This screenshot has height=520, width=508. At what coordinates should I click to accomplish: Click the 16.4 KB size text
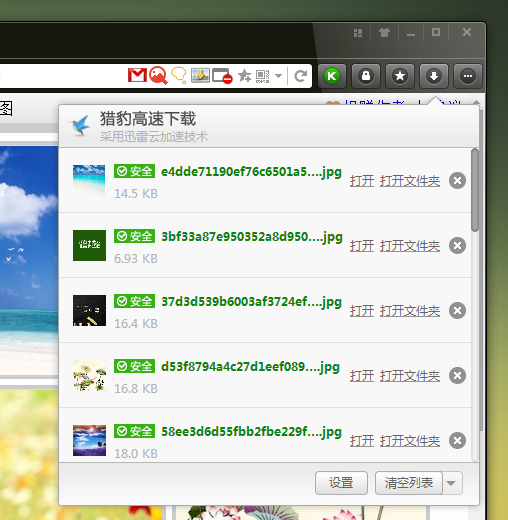(136, 324)
